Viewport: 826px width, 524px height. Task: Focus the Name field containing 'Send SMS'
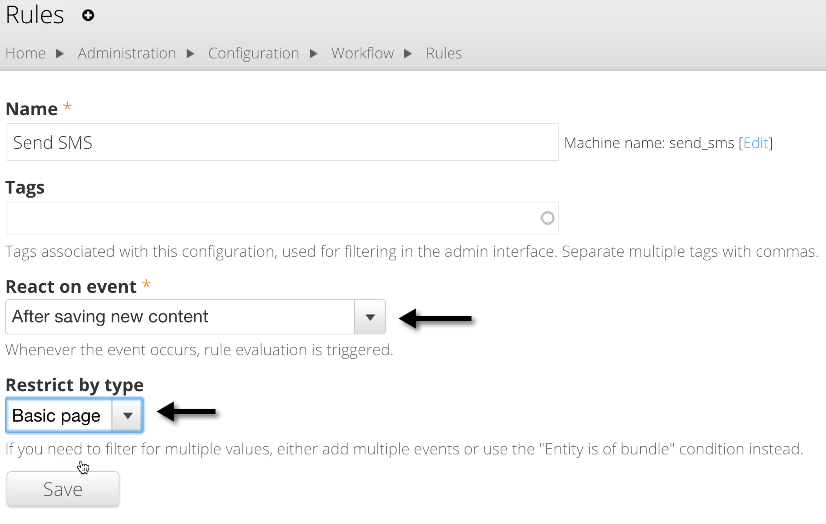pos(280,142)
